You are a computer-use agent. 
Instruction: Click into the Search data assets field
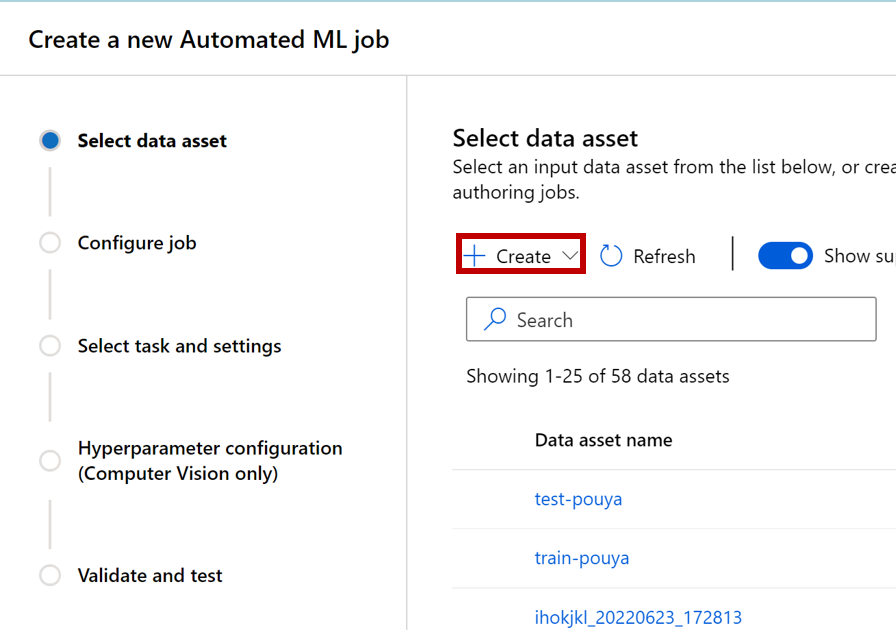[x=671, y=319]
